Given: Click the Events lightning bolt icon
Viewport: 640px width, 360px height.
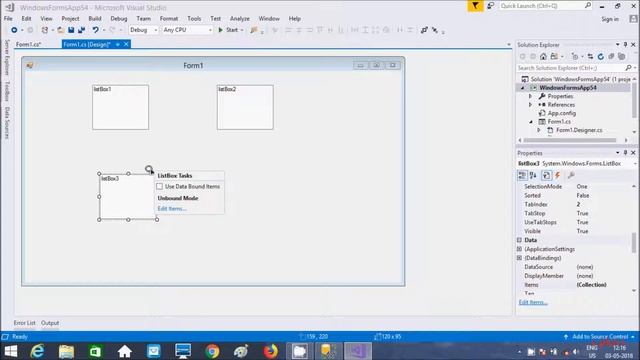Looking at the screenshot, I should point(558,175).
